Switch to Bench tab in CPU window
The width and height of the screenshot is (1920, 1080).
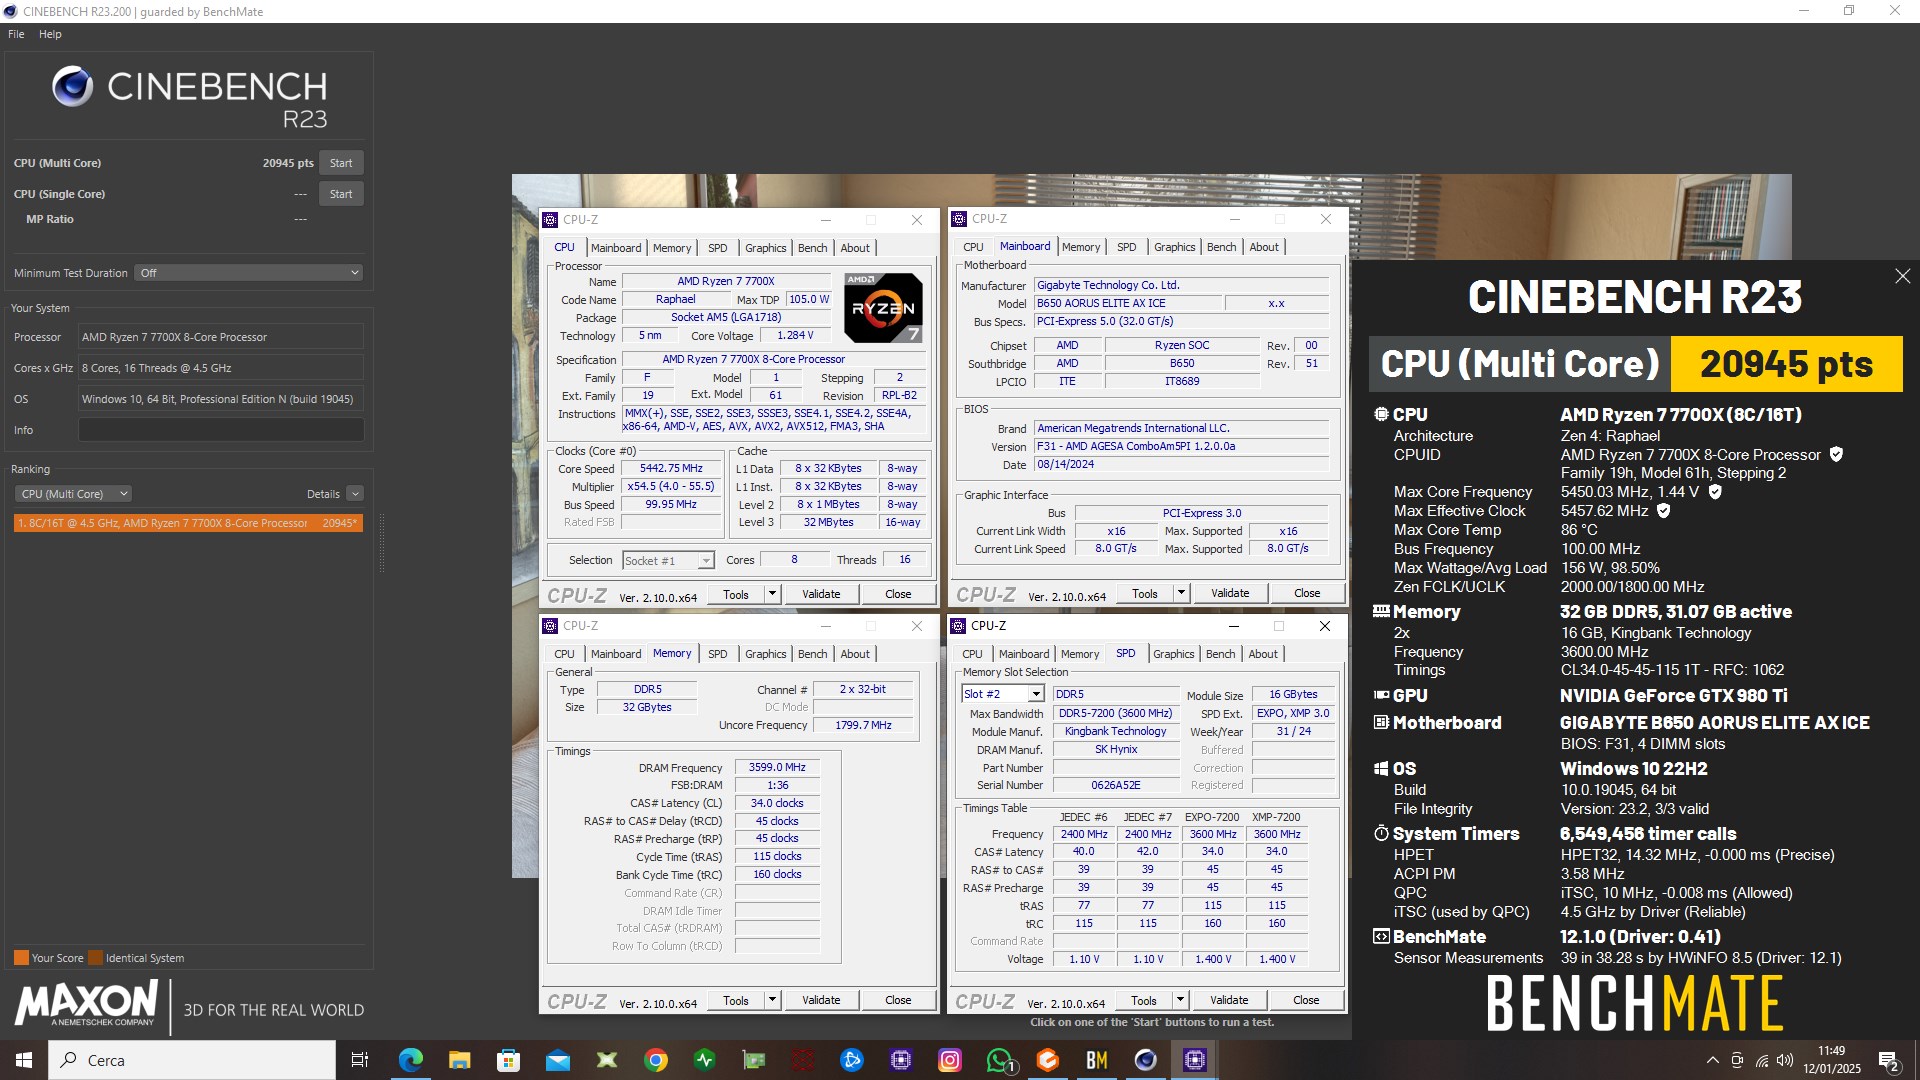point(812,248)
